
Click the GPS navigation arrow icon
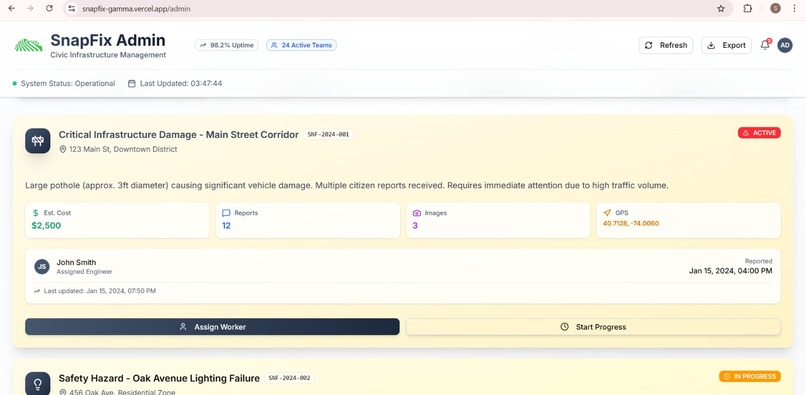pyautogui.click(x=607, y=213)
